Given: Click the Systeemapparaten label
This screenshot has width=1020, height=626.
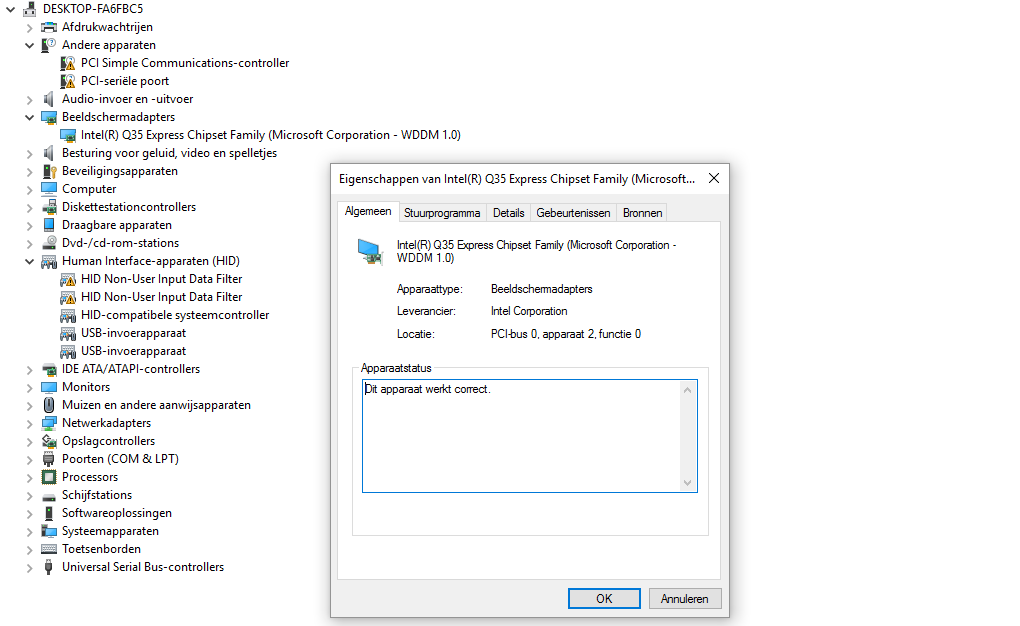Looking at the screenshot, I should (110, 531).
